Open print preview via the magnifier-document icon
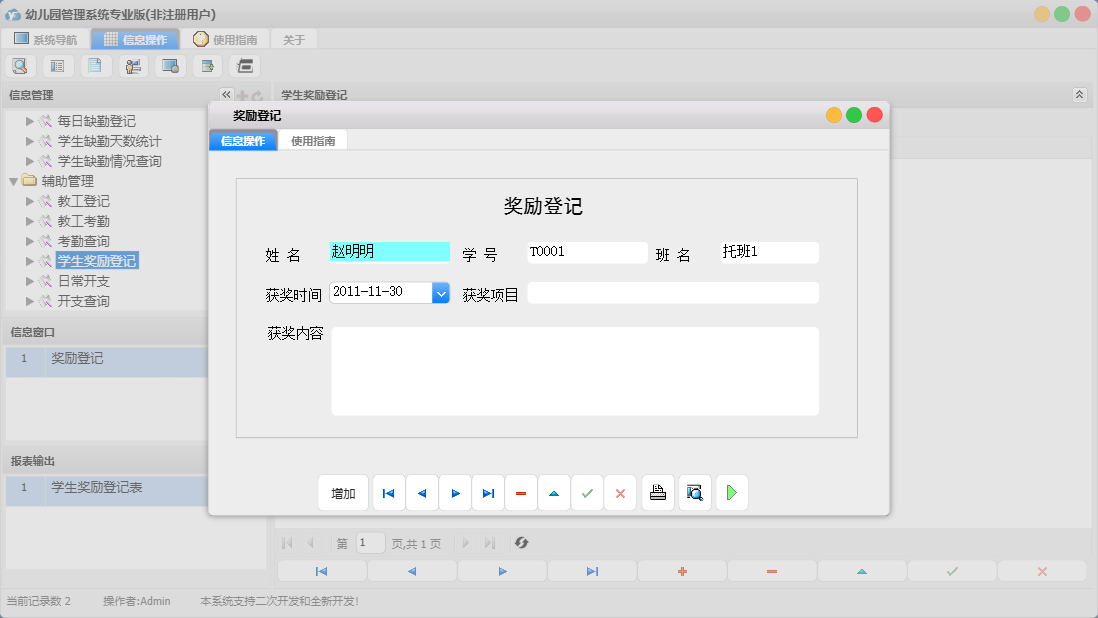 [x=694, y=492]
